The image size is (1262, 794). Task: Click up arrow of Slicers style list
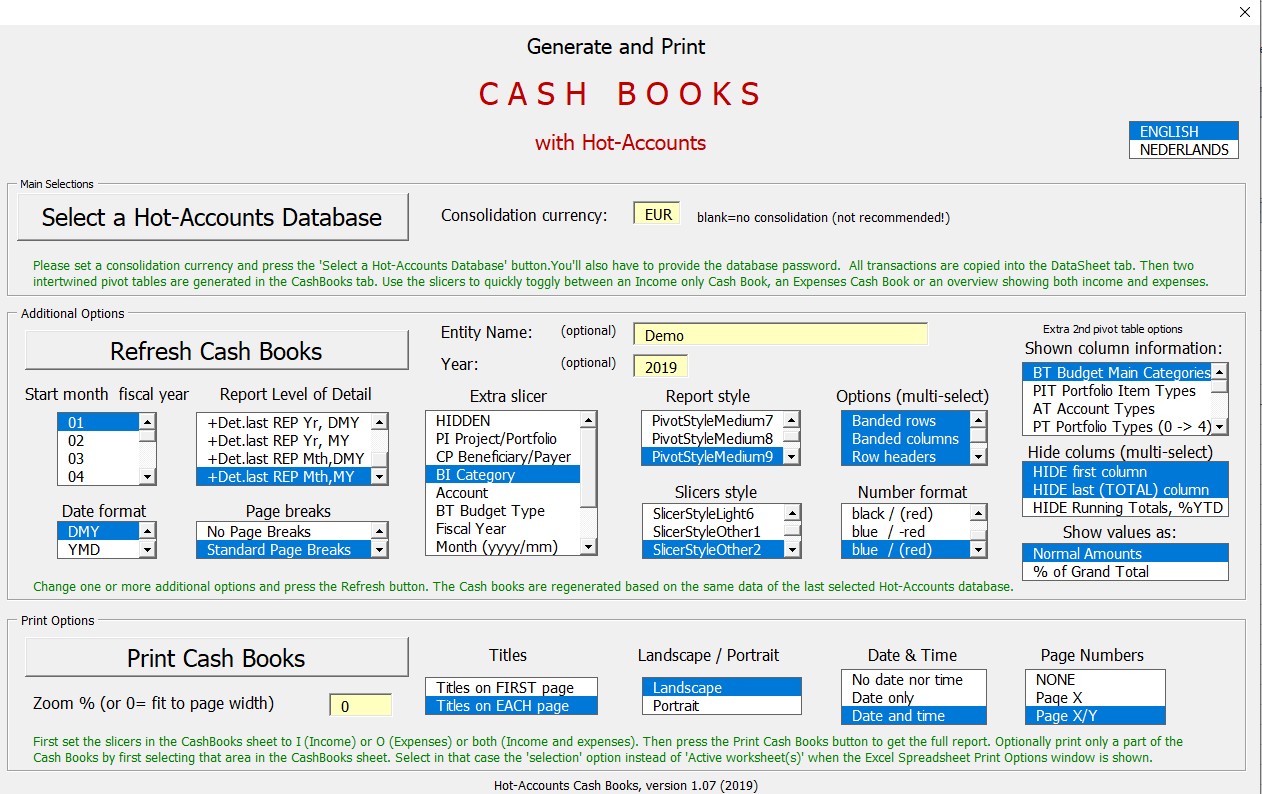click(x=792, y=513)
